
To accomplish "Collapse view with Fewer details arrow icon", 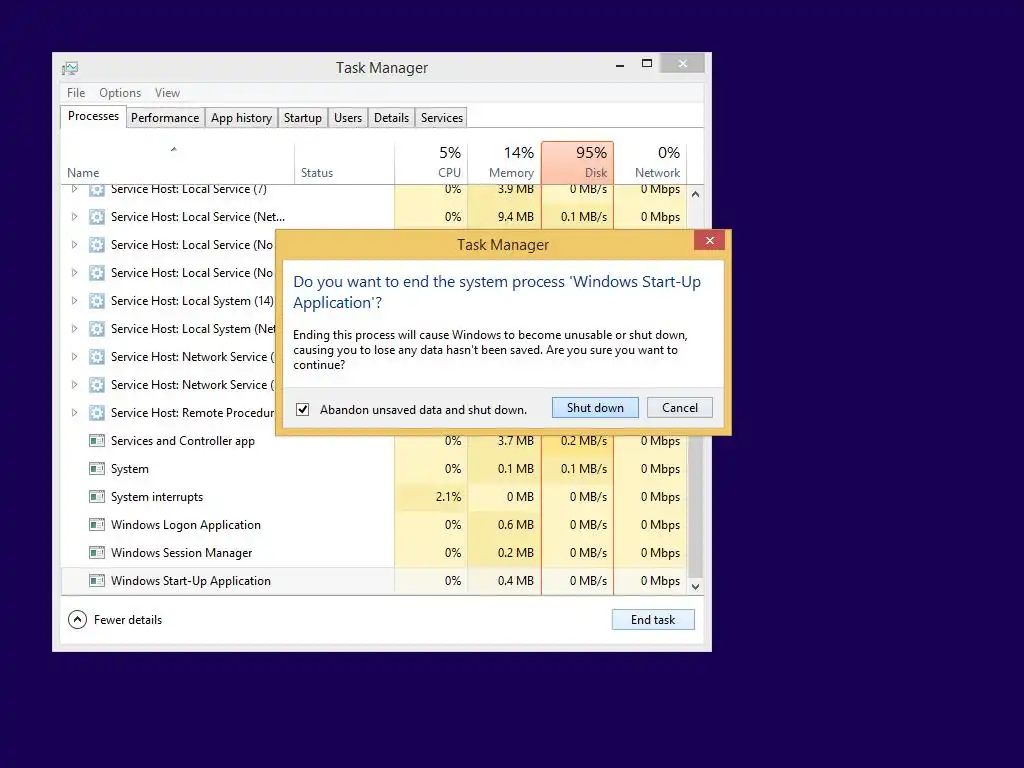I will tap(77, 620).
